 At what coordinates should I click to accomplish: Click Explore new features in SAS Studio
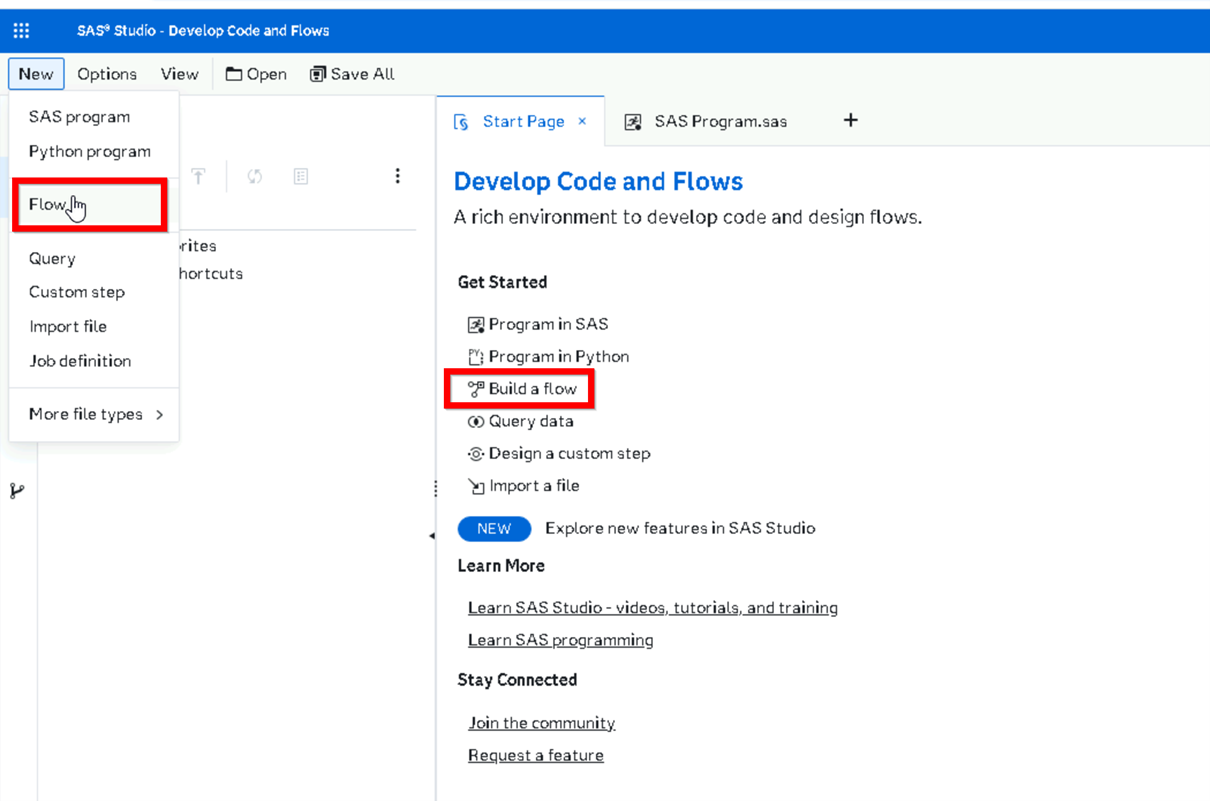coord(680,528)
